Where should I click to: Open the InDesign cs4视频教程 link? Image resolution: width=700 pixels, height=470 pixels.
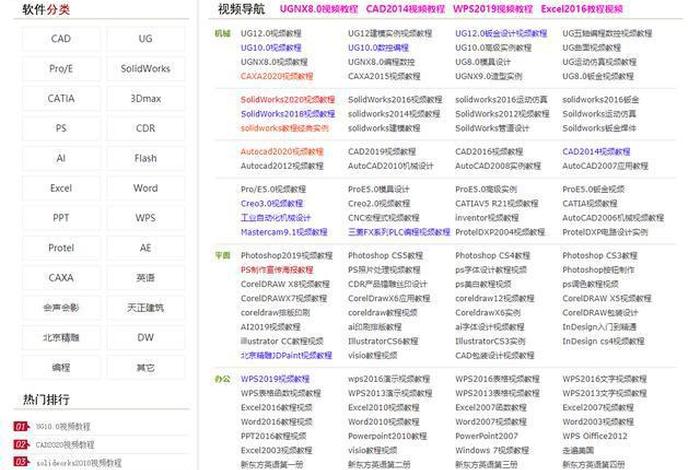(x=603, y=341)
